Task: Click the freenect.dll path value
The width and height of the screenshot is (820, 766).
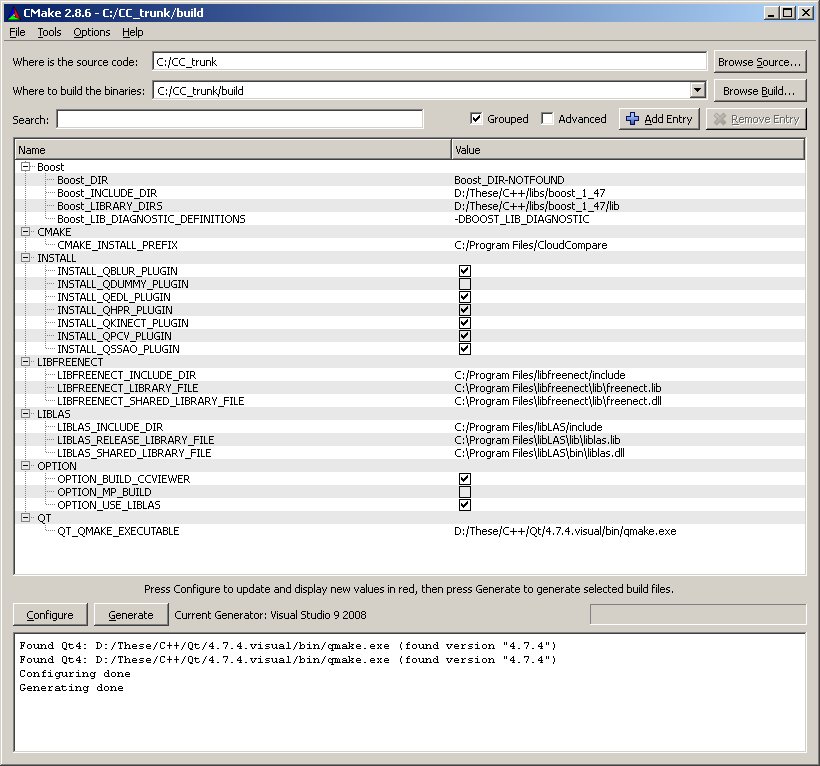Action: tap(558, 401)
